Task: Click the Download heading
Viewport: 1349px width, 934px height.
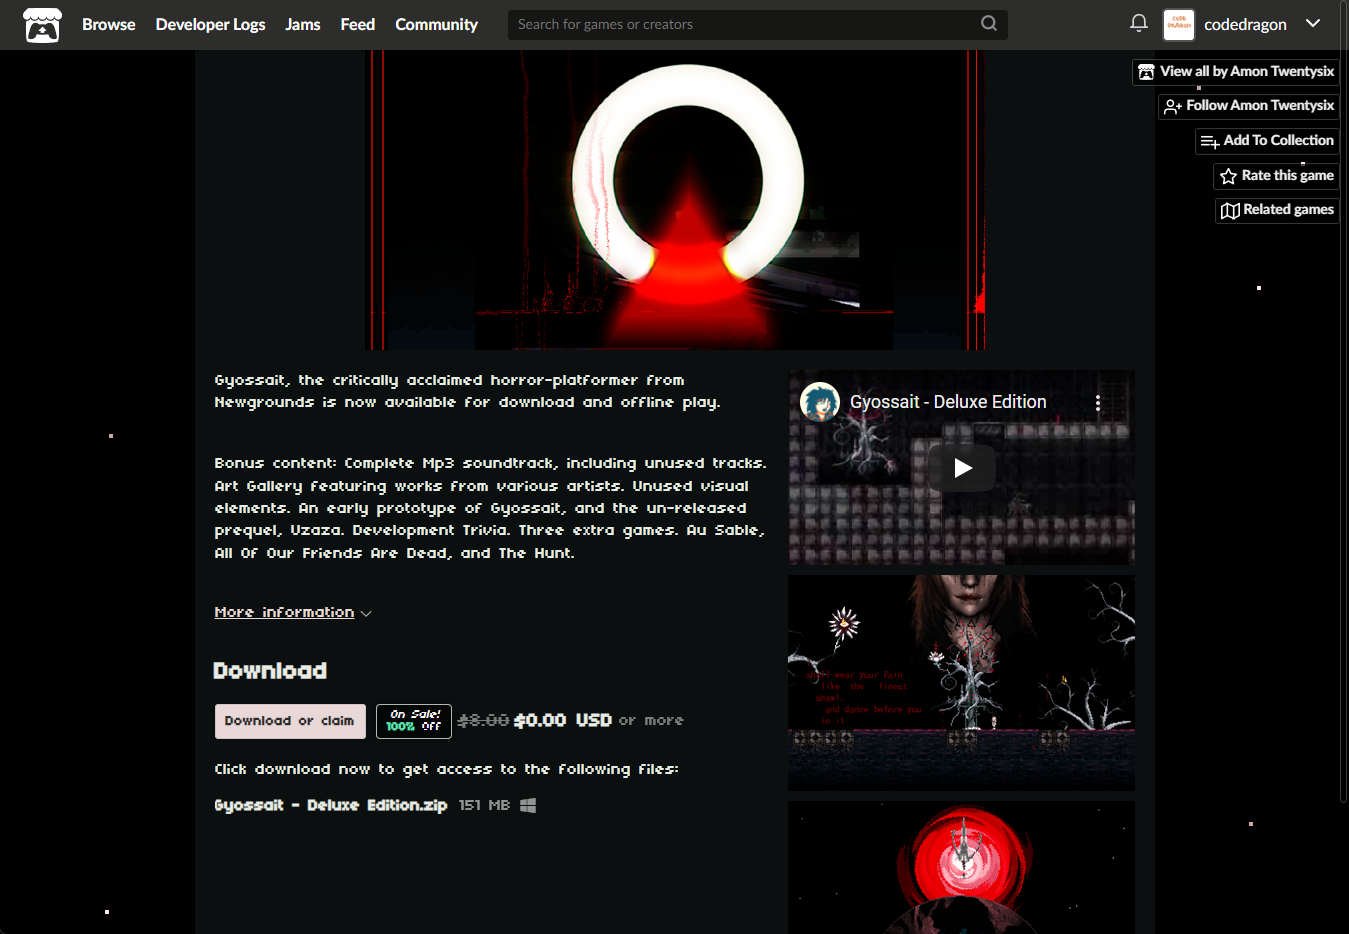Action: pyautogui.click(x=270, y=670)
